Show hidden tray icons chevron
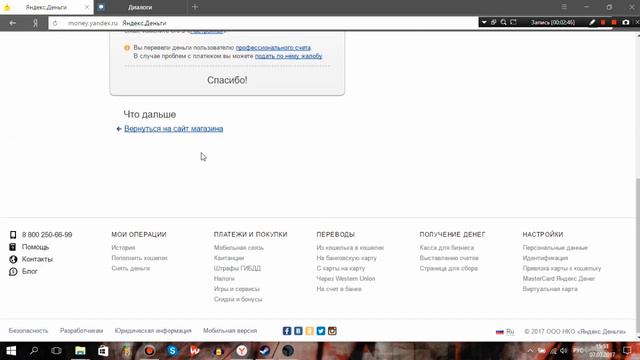The height and width of the screenshot is (360, 640). pyautogui.click(x=530, y=351)
